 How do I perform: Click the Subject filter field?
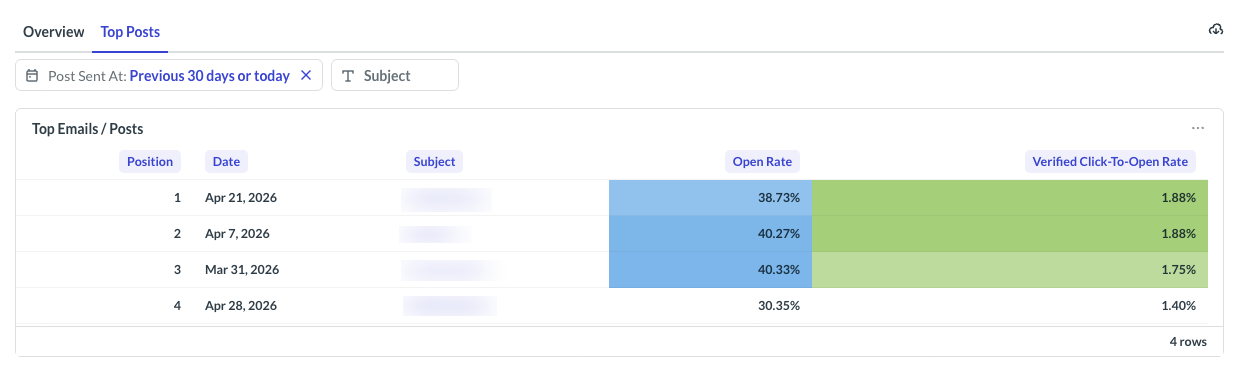(395, 75)
